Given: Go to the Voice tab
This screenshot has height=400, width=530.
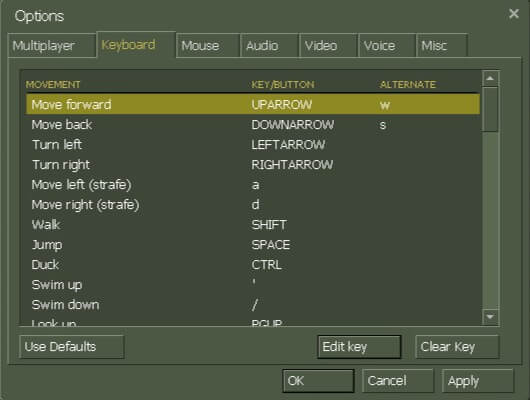Looking at the screenshot, I should click(387, 46).
